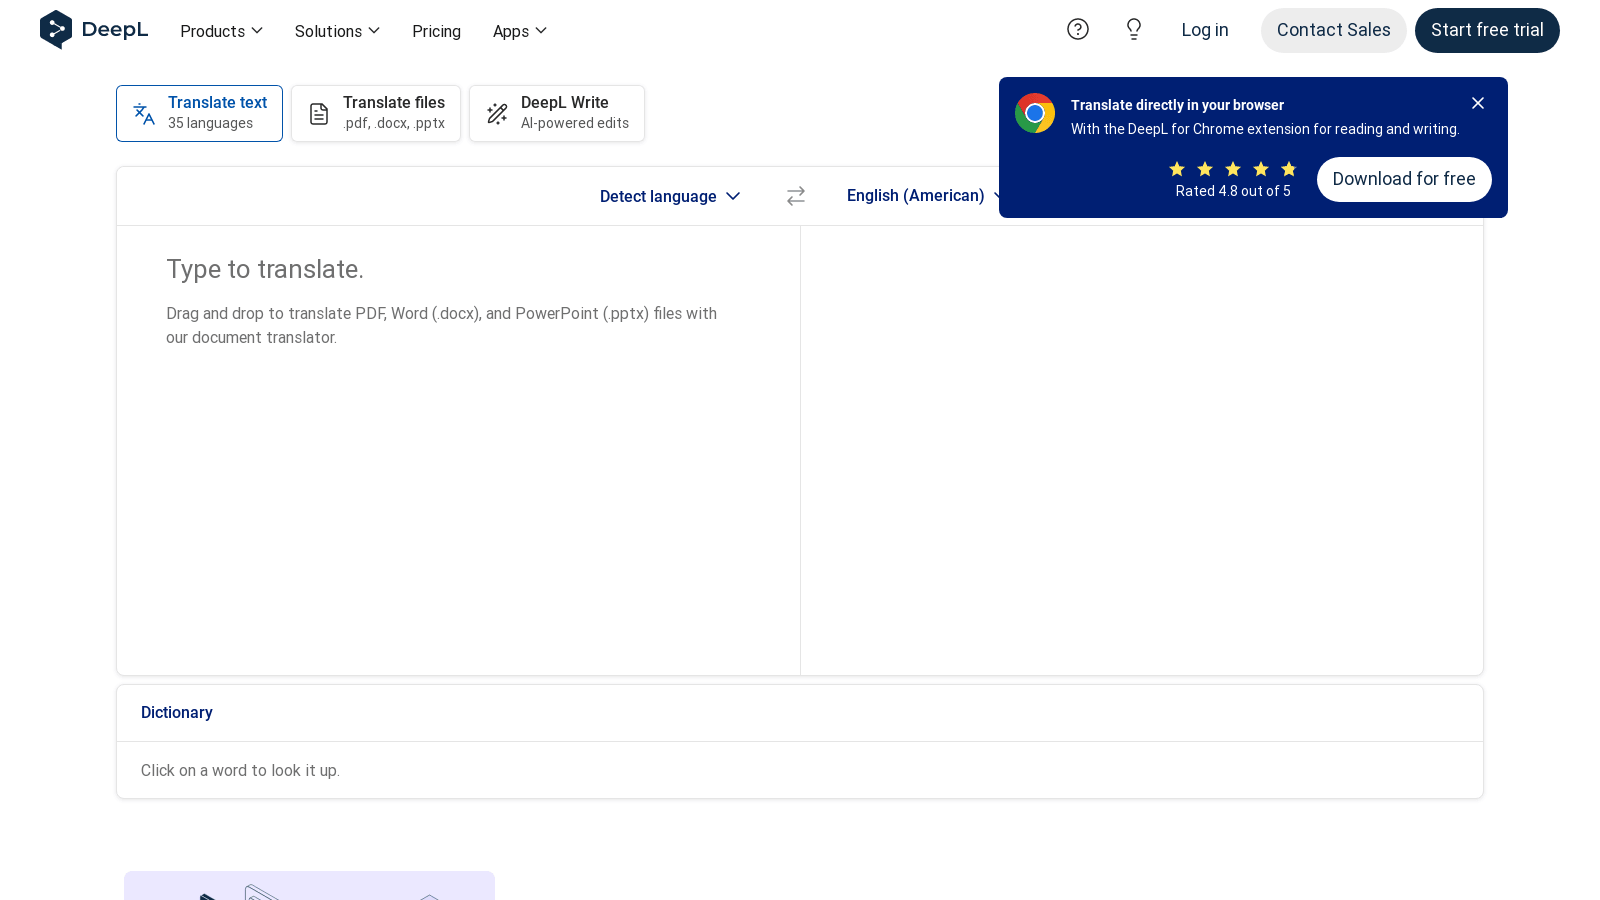Open the English (American) target language dropdown
The height and width of the screenshot is (900, 1600).
[925, 196]
